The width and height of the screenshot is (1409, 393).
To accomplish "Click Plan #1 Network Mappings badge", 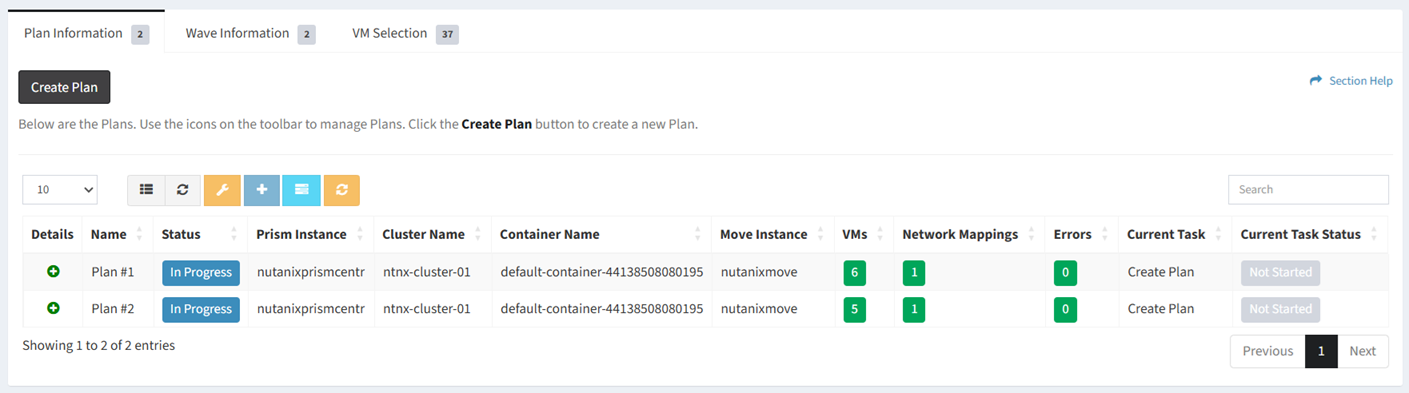I will pyautogui.click(x=913, y=272).
